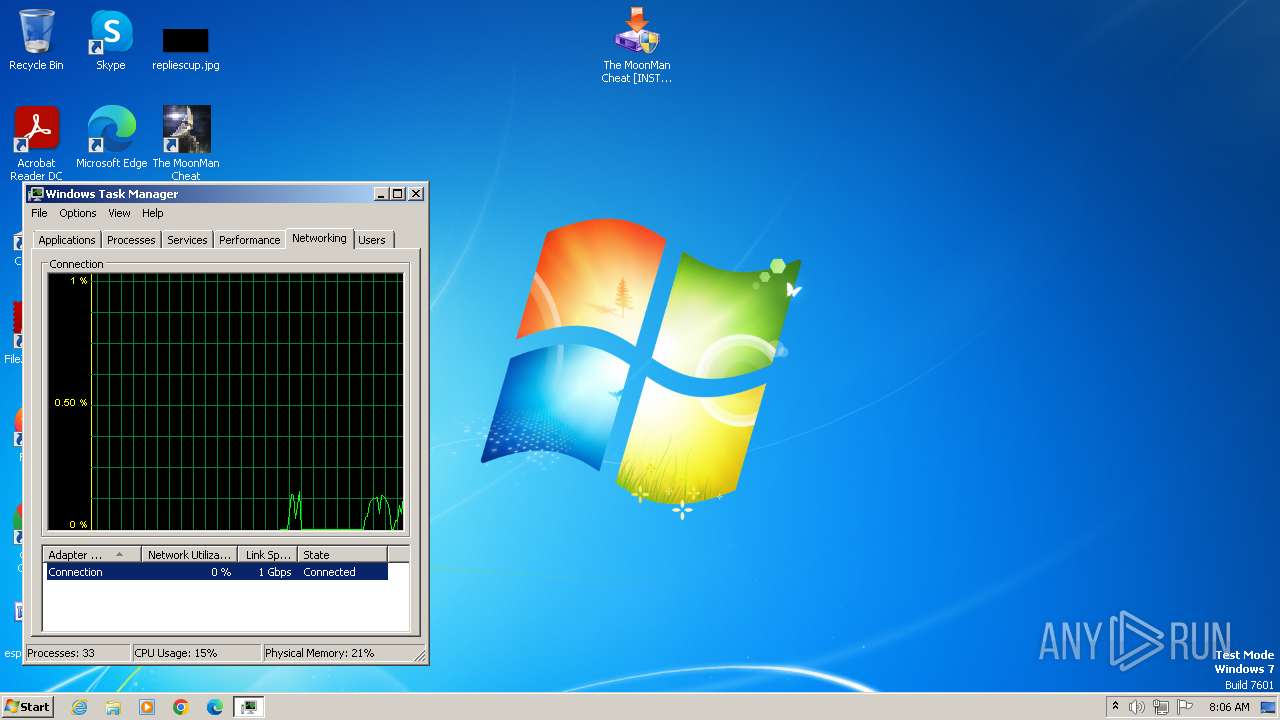The width and height of the screenshot is (1280, 720).
Task: Open the Acrobat Reader DC shortcut
Action: 36,143
